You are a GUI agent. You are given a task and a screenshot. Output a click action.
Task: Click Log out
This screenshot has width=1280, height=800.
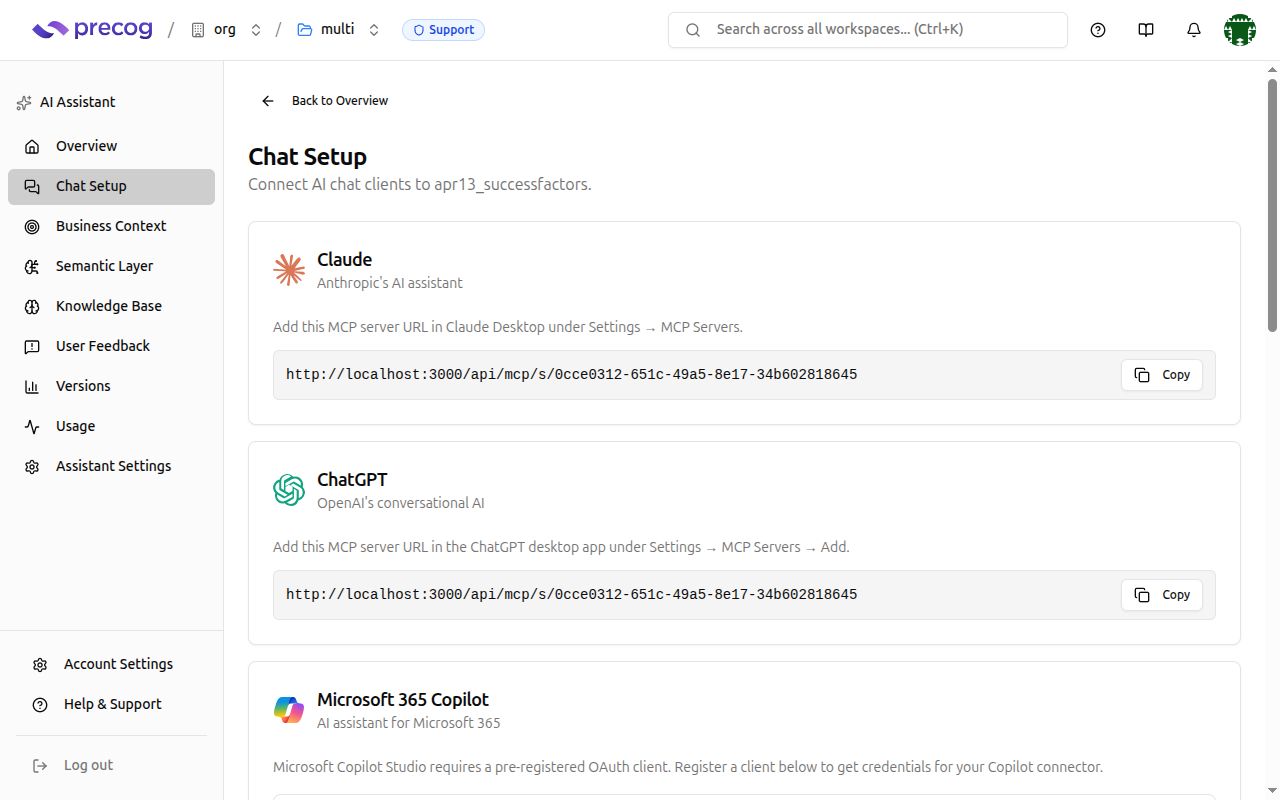[x=111, y=765]
